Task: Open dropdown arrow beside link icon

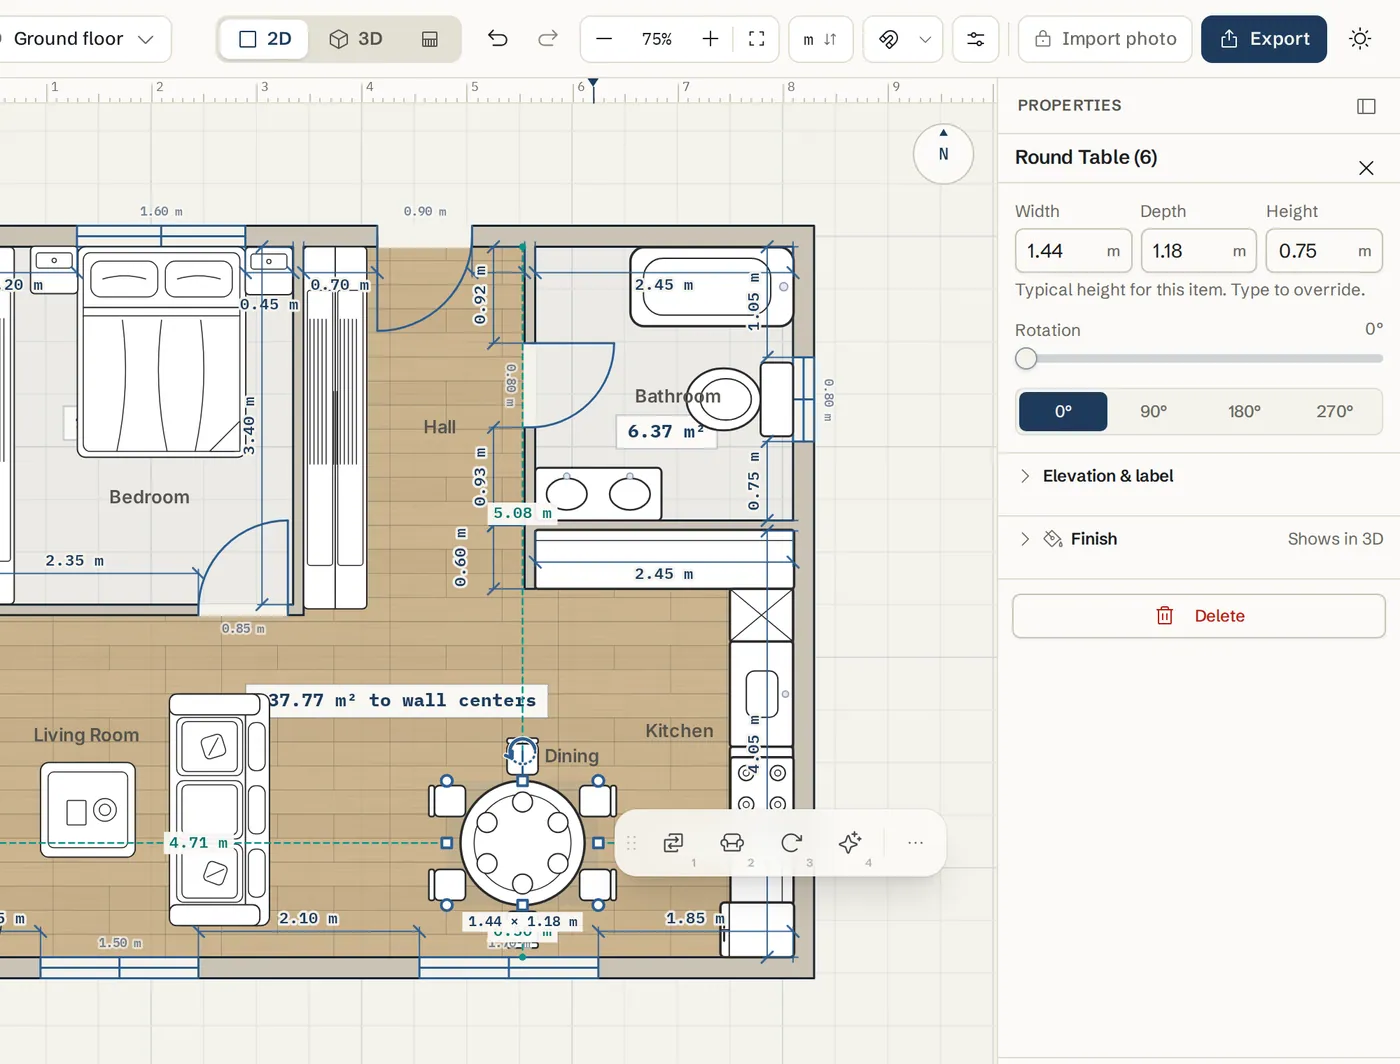Action: (925, 39)
